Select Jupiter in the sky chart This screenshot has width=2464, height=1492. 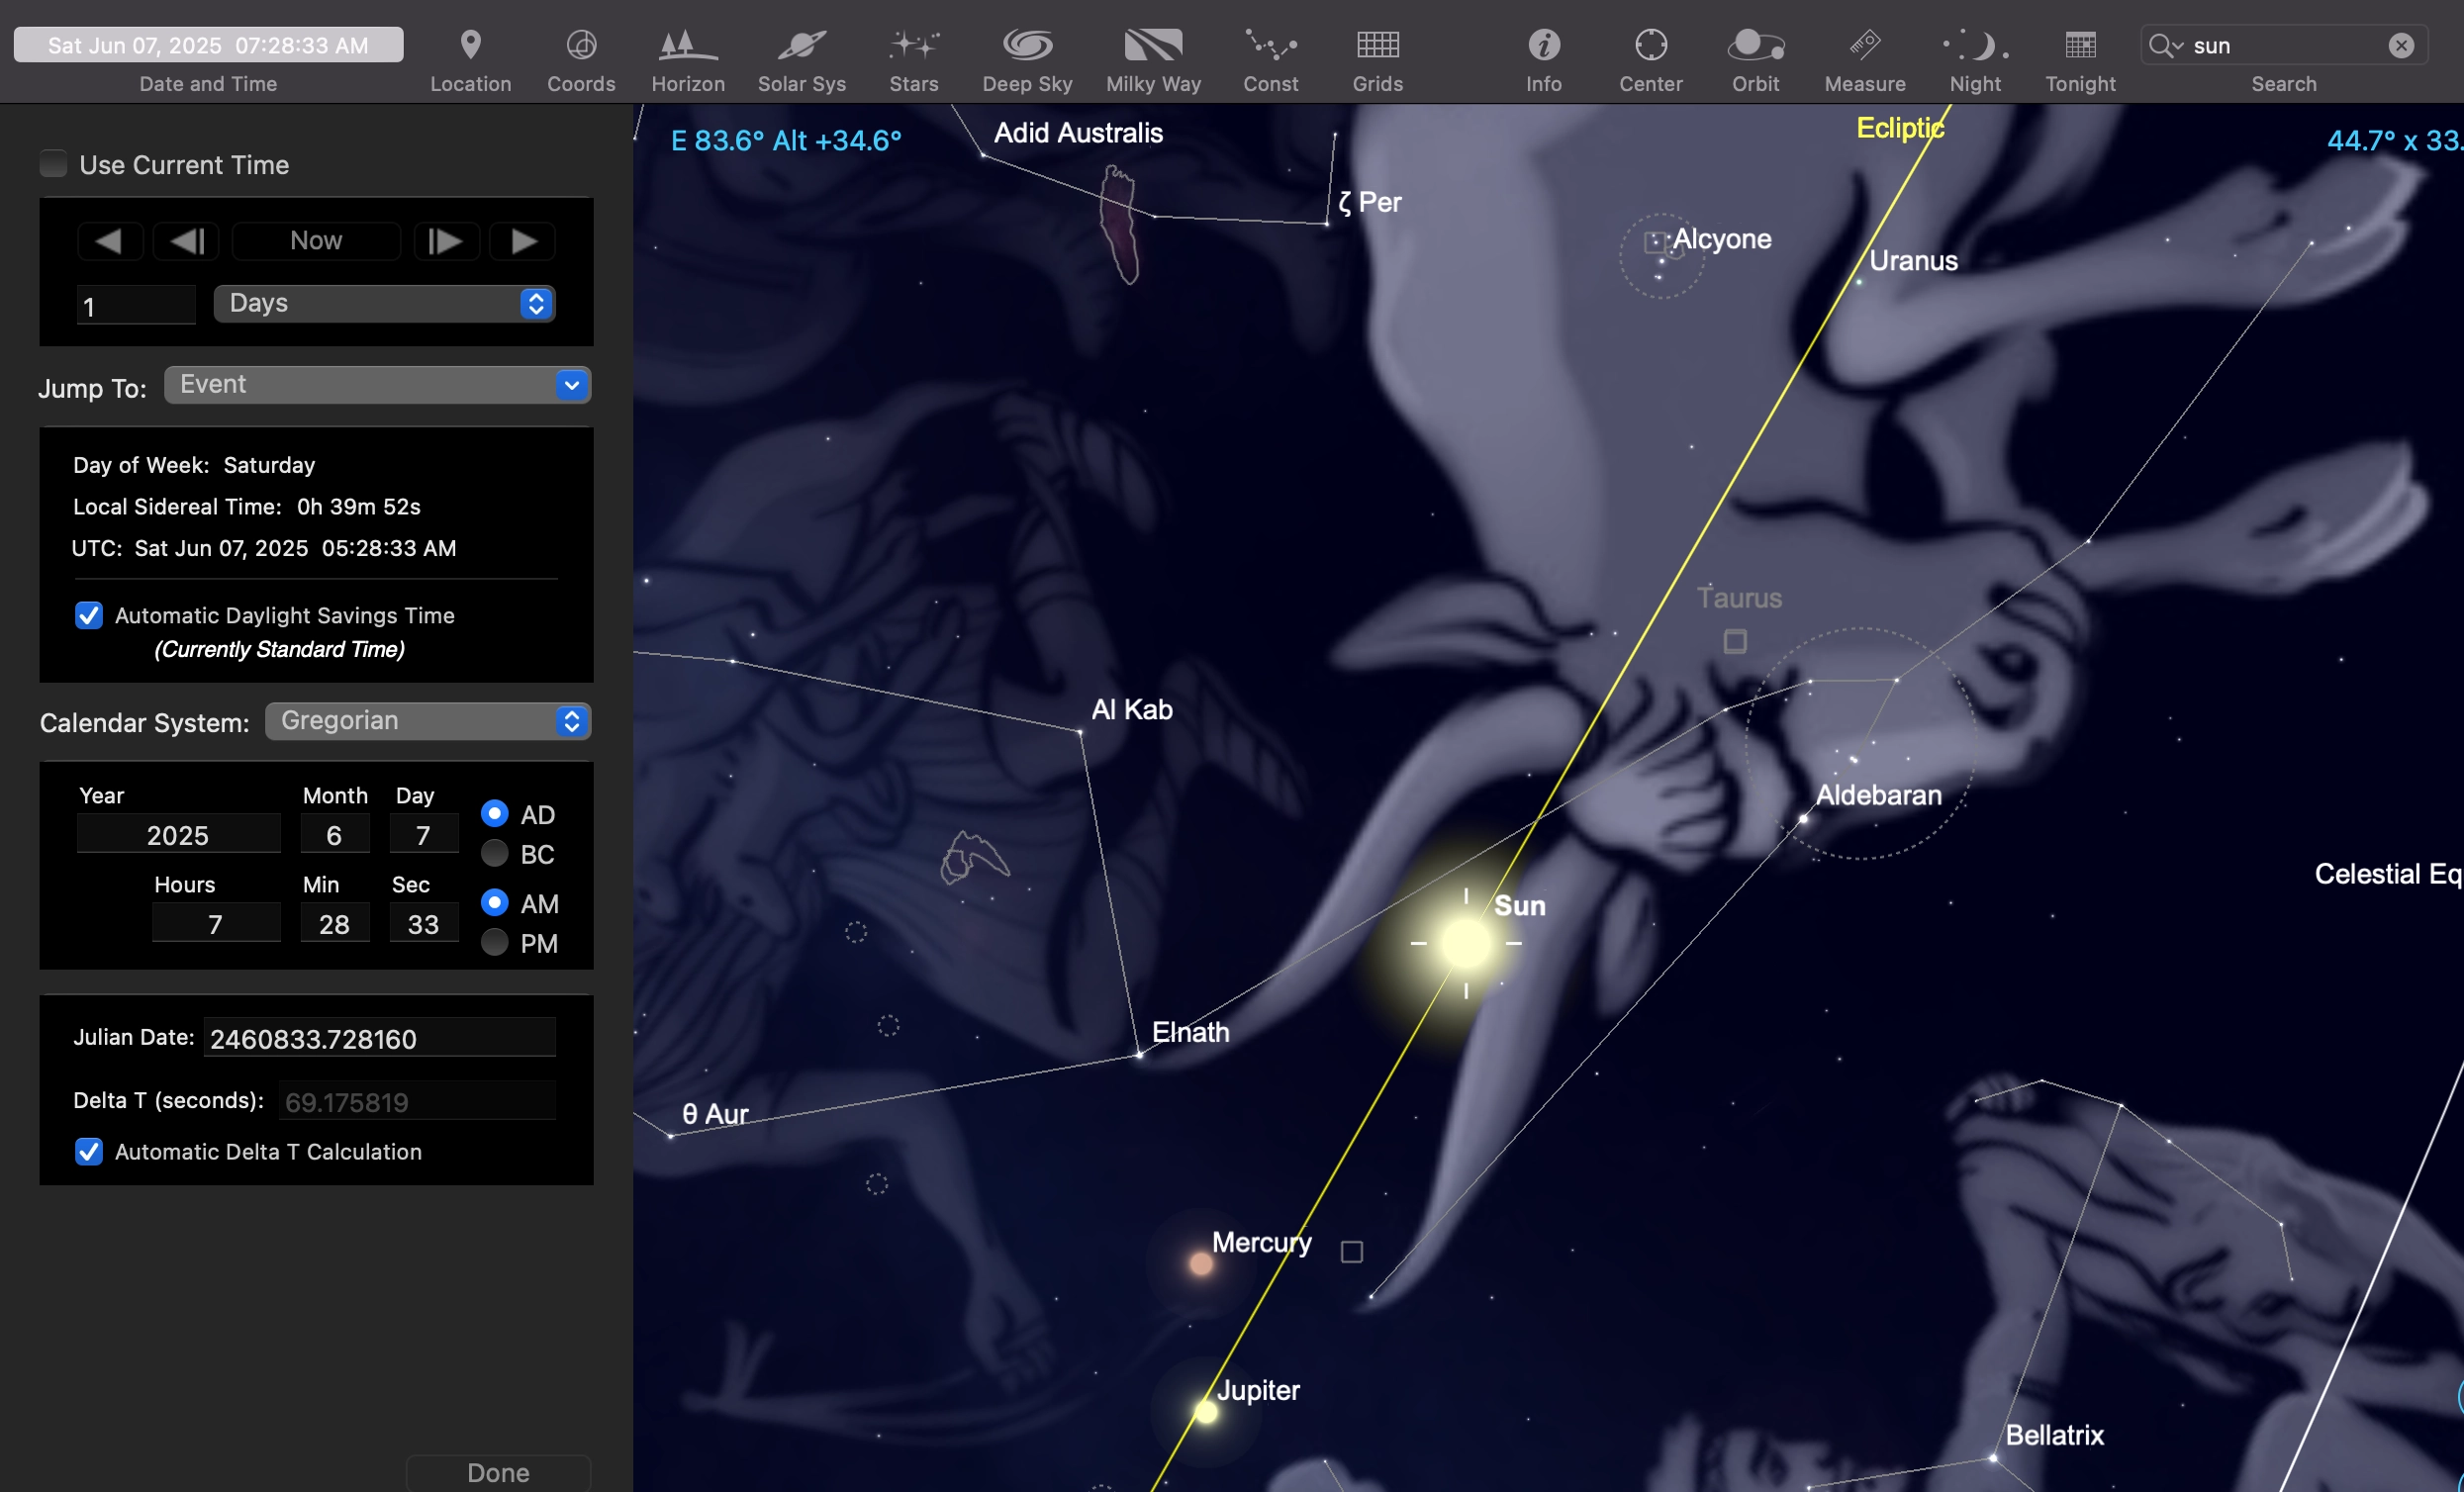[1206, 1411]
